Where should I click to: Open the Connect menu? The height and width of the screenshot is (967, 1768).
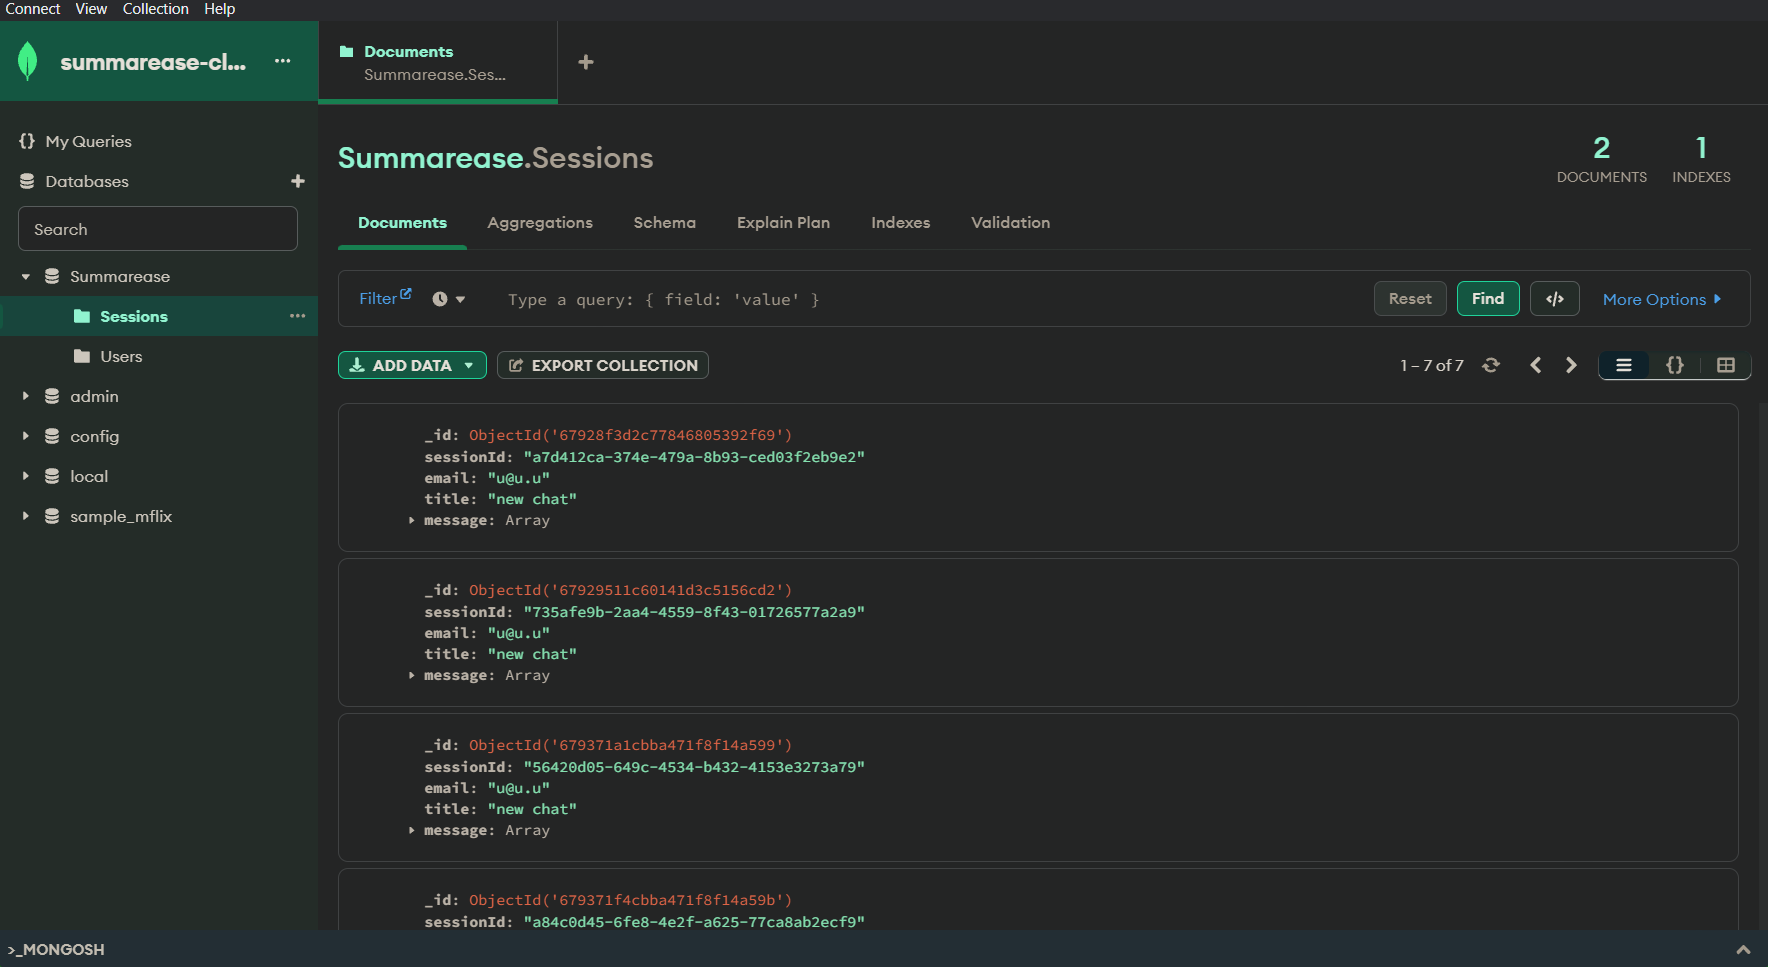click(33, 9)
